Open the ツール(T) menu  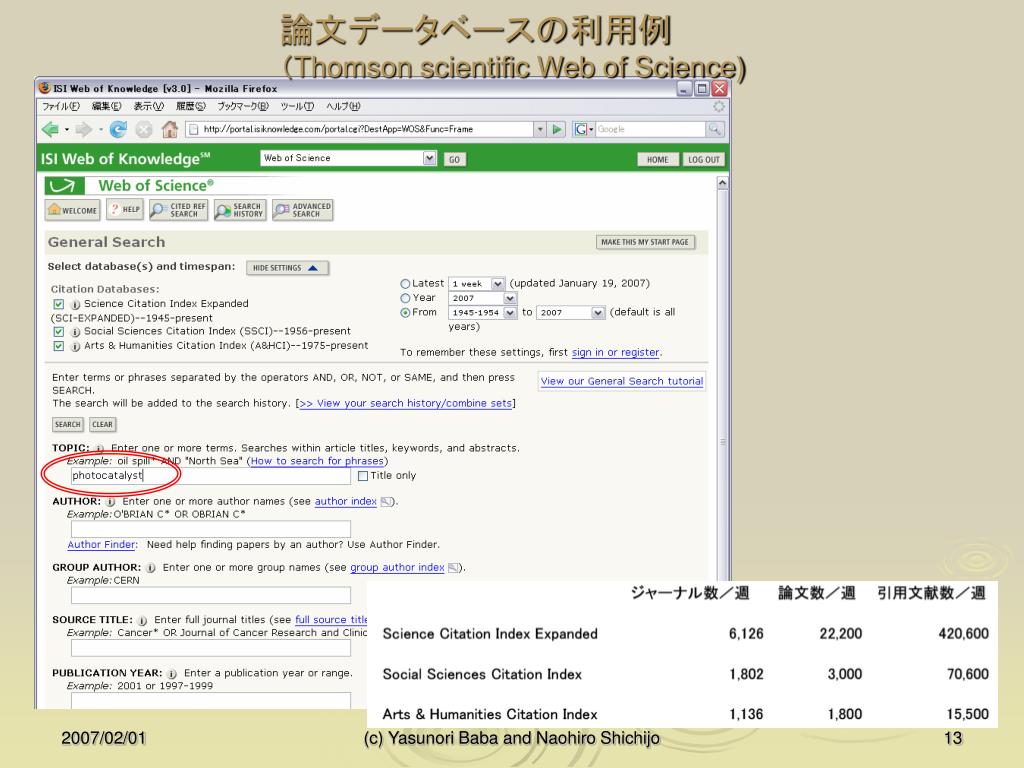[297, 106]
